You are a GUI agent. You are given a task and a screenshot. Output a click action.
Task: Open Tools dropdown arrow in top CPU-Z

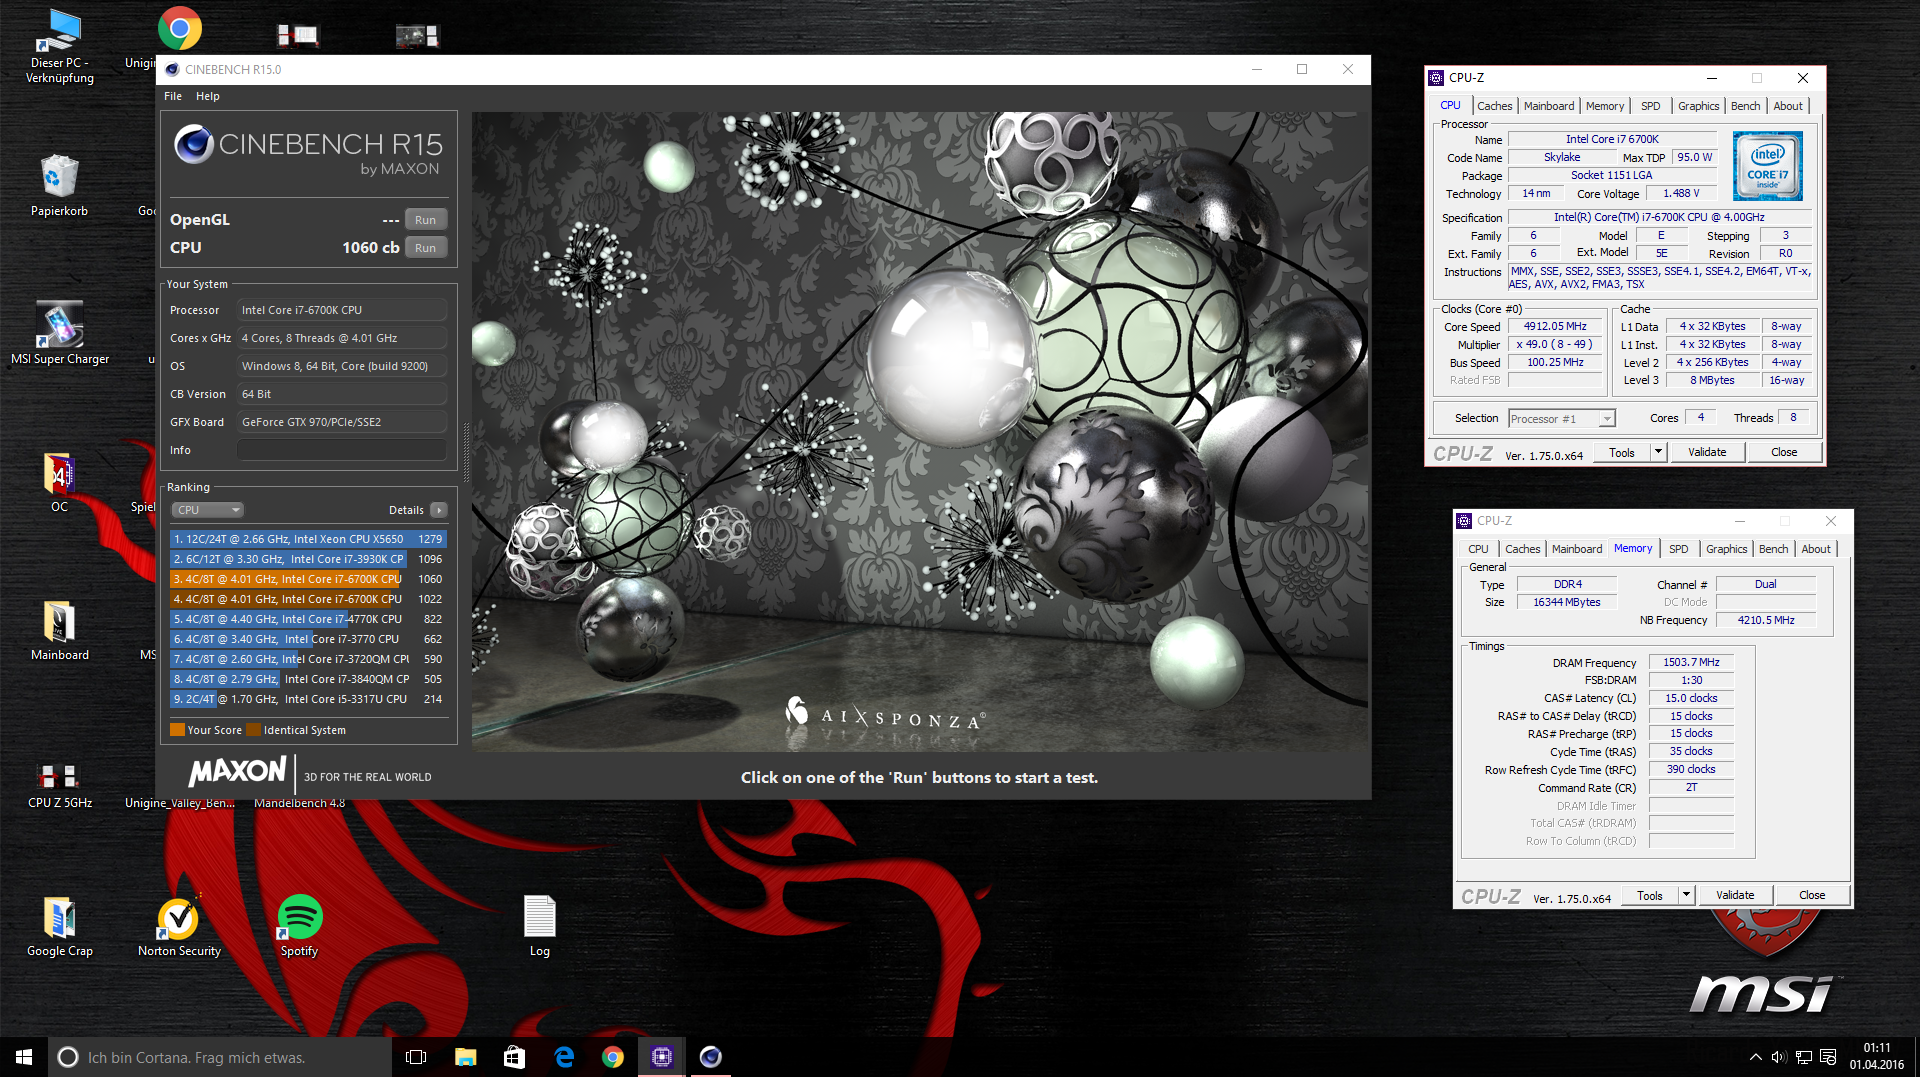[1658, 453]
